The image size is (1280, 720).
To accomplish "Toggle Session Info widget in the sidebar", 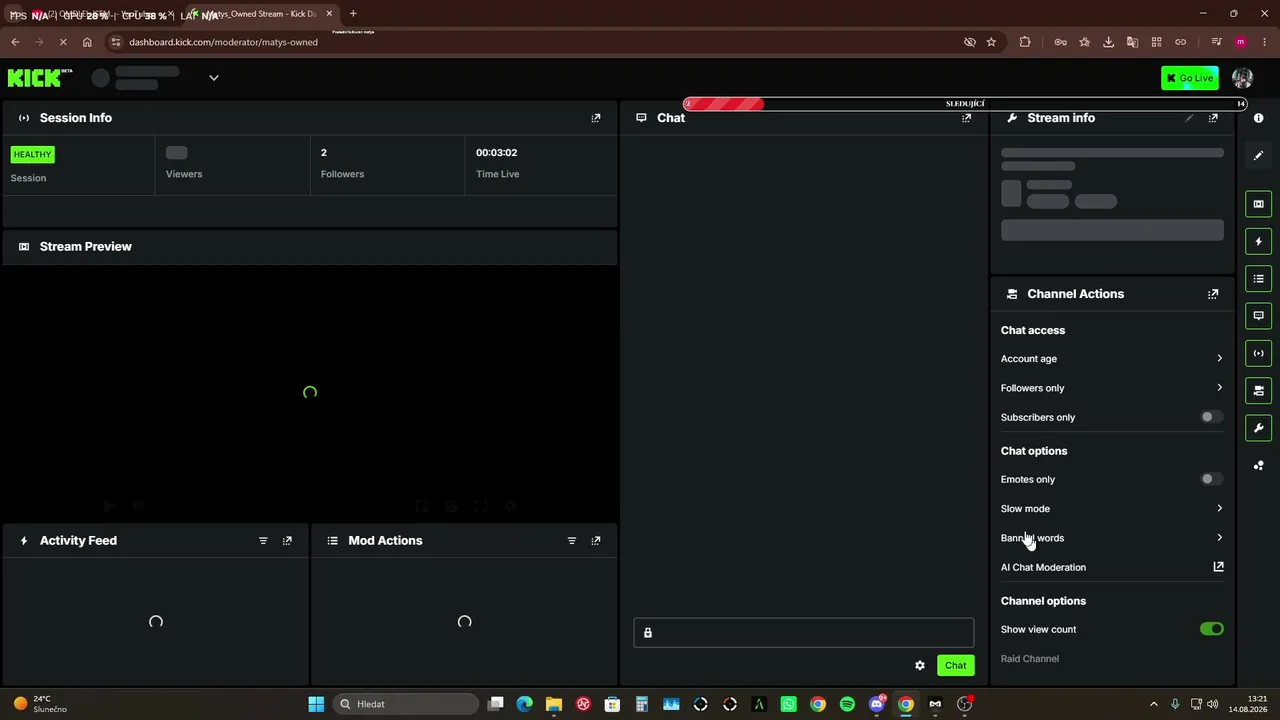I will tap(1259, 353).
